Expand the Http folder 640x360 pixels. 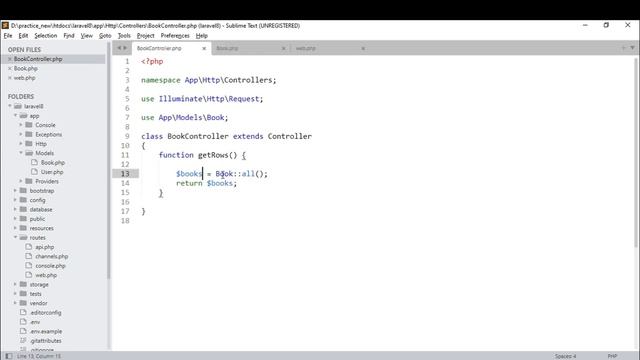(x=21, y=144)
